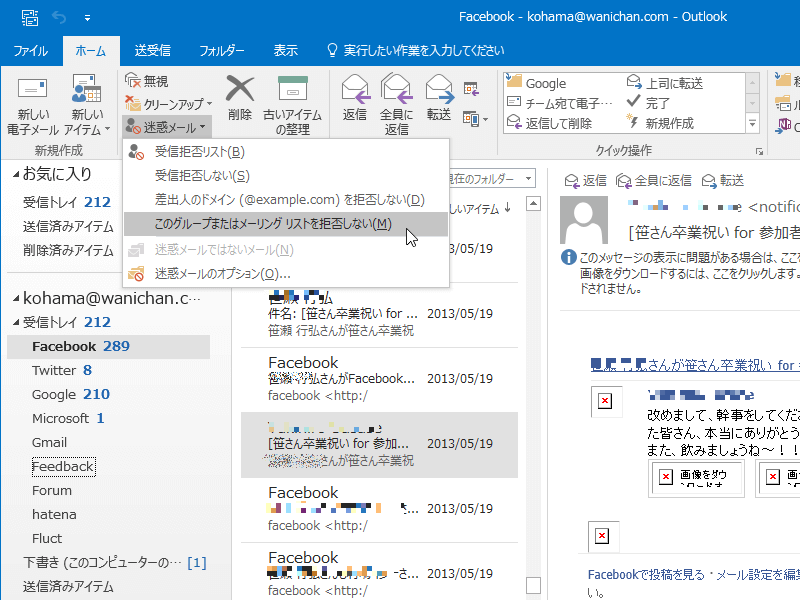800x600 pixels.
Task: Click the Ignore conversation icon
Action: point(133,81)
